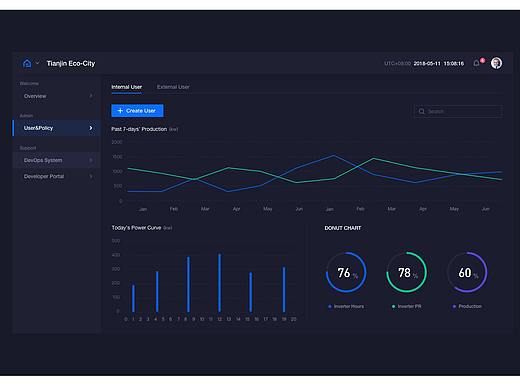Open the notifications bell
520x390 pixels.
coord(476,63)
